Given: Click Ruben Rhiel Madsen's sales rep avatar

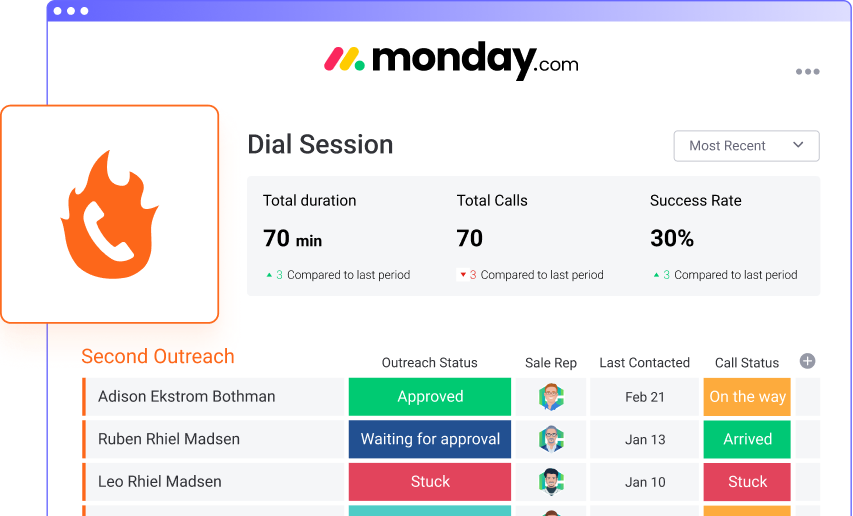Looking at the screenshot, I should pyautogui.click(x=551, y=439).
